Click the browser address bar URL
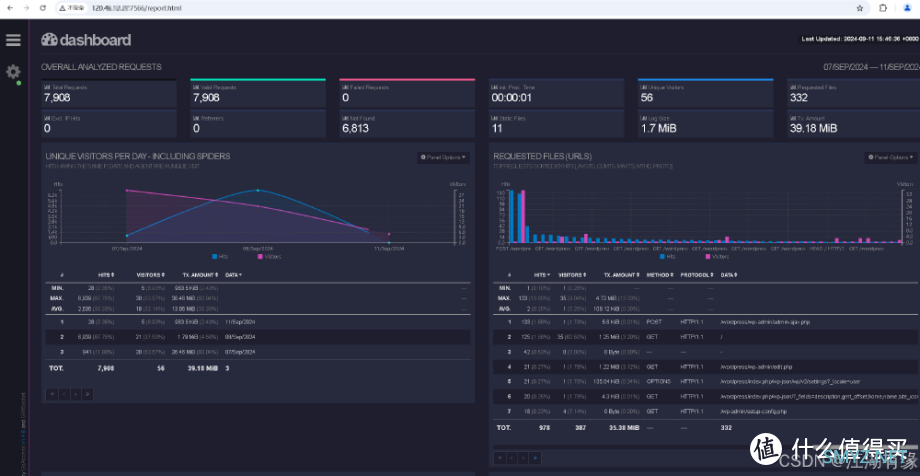Viewport: 920px width, 476px height. pyautogui.click(x=137, y=8)
